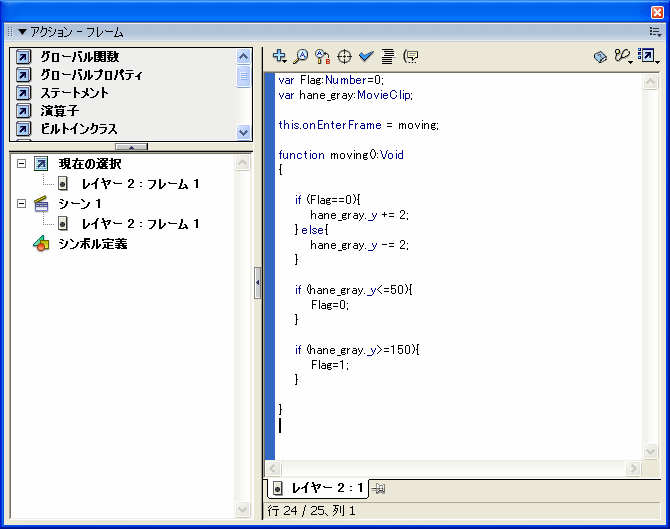Click 演算子 category icon
670x529 pixels.
tap(24, 111)
